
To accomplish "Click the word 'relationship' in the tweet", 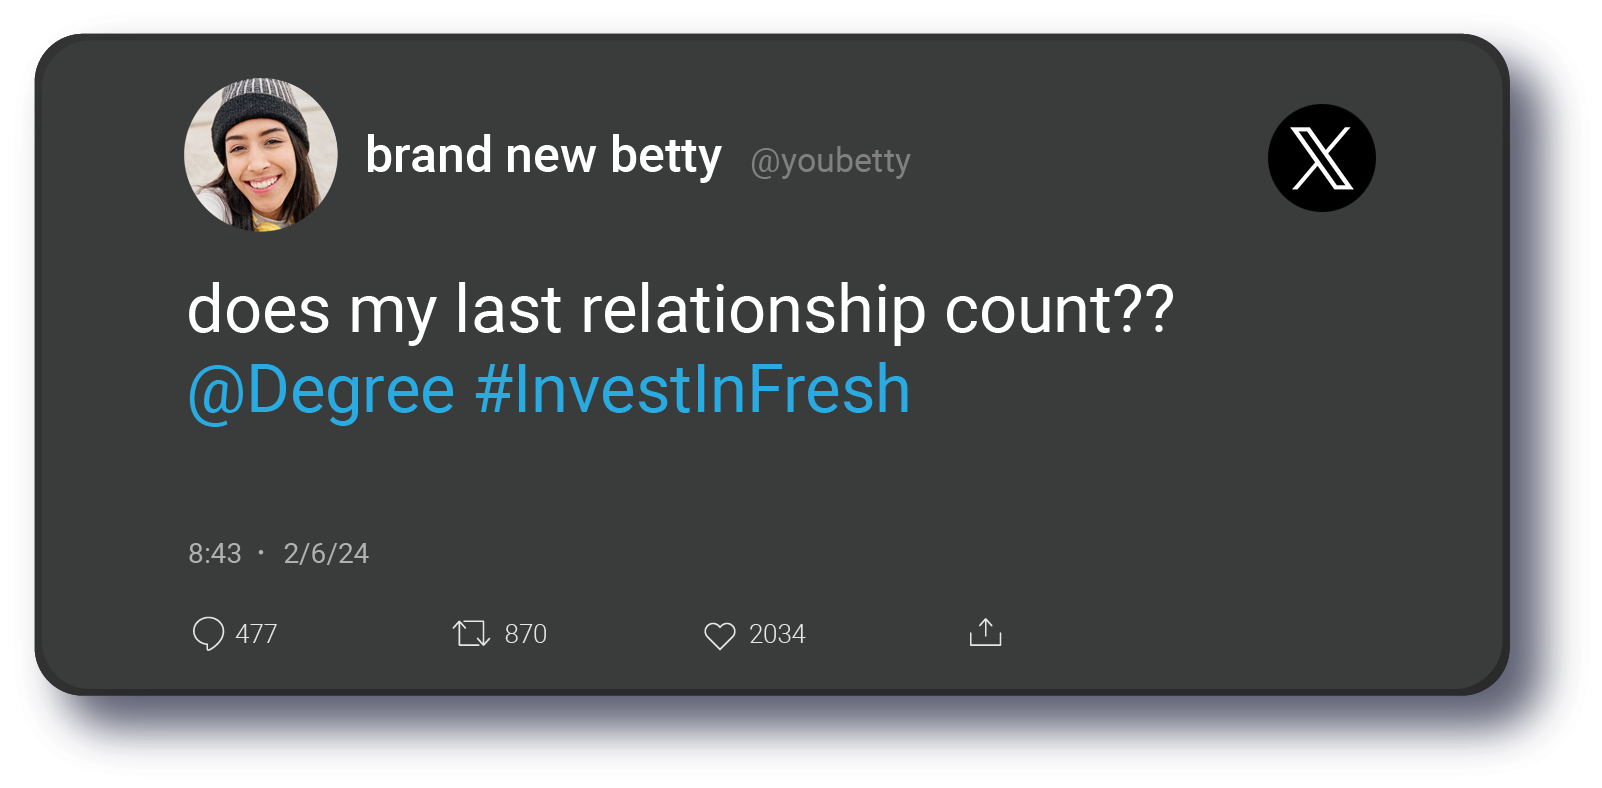I will [x=753, y=309].
